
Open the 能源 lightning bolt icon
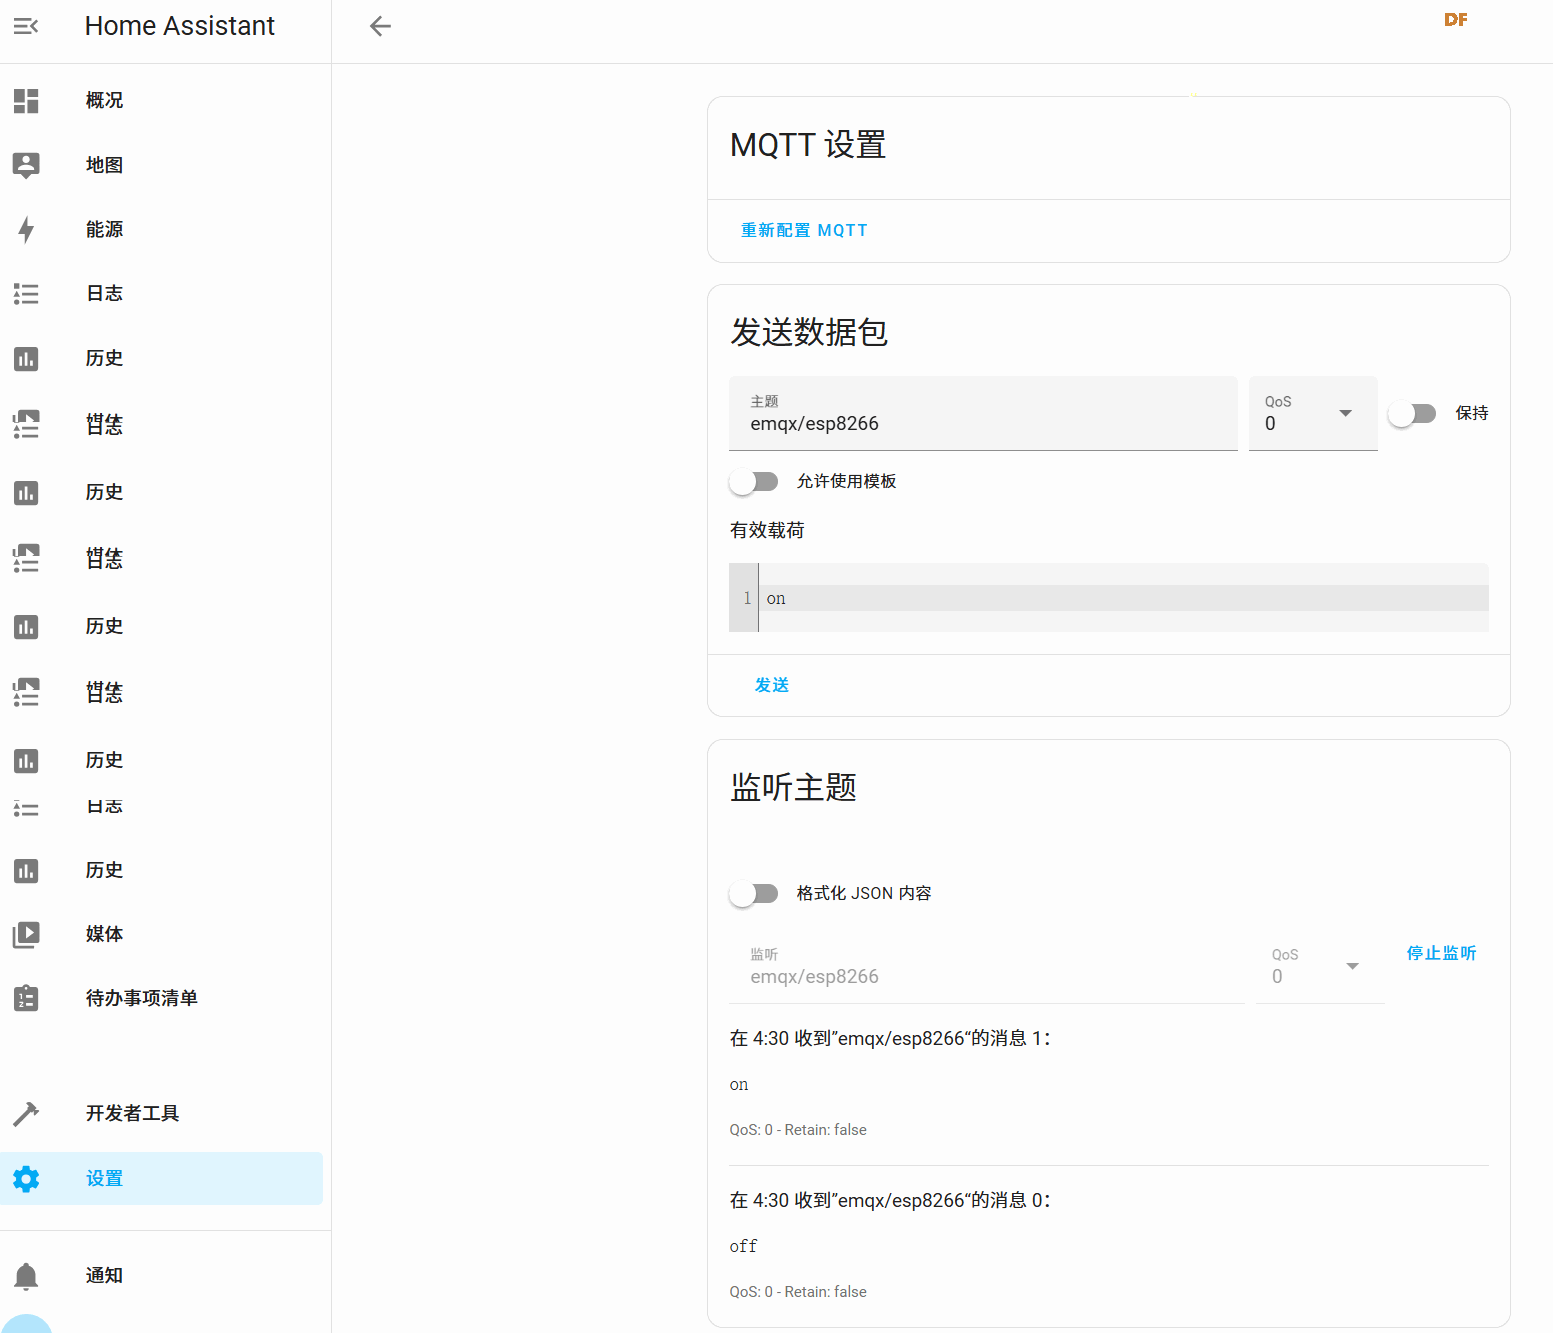pos(26,229)
